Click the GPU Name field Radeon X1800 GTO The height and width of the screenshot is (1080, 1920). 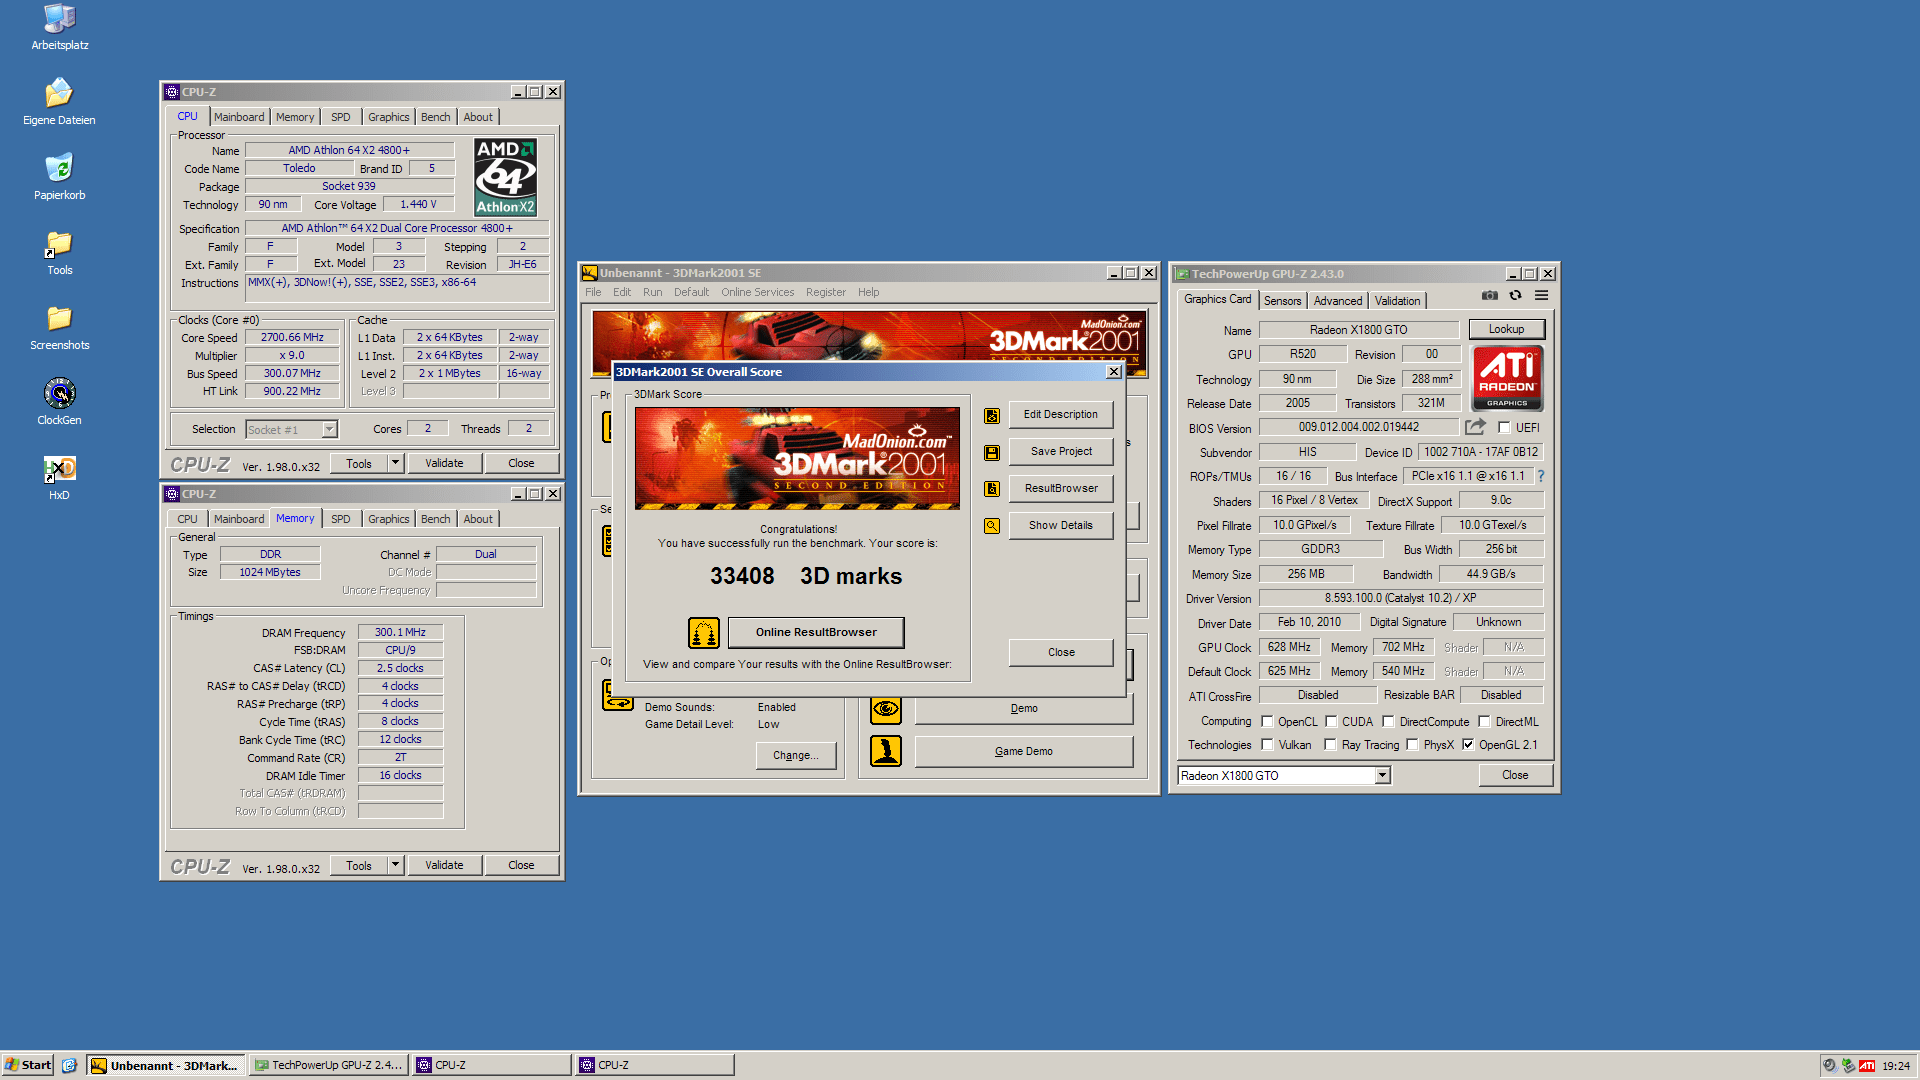tap(1358, 330)
